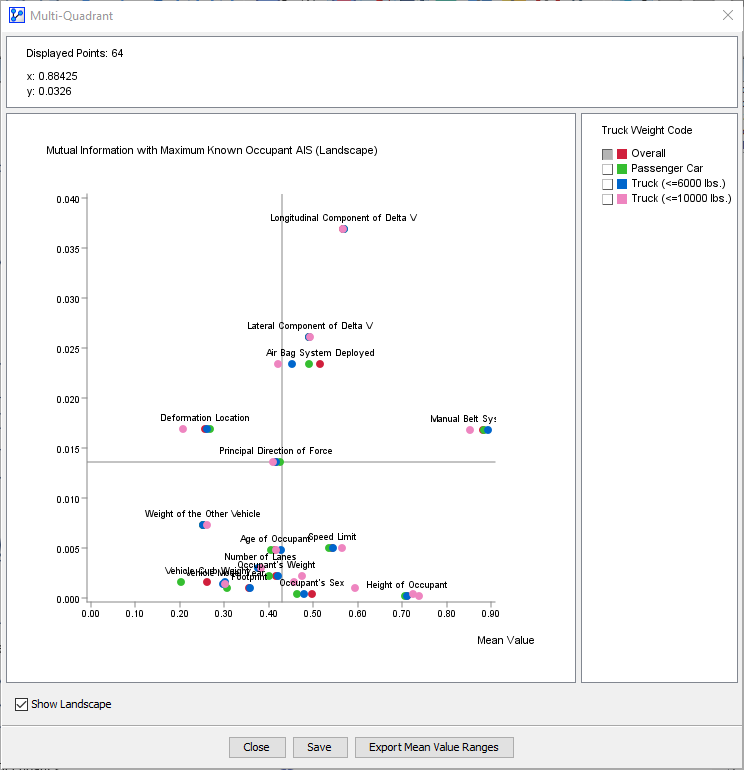The height and width of the screenshot is (770, 744).
Task: Close the Multi-Quadrant window with X
Action: tap(727, 15)
